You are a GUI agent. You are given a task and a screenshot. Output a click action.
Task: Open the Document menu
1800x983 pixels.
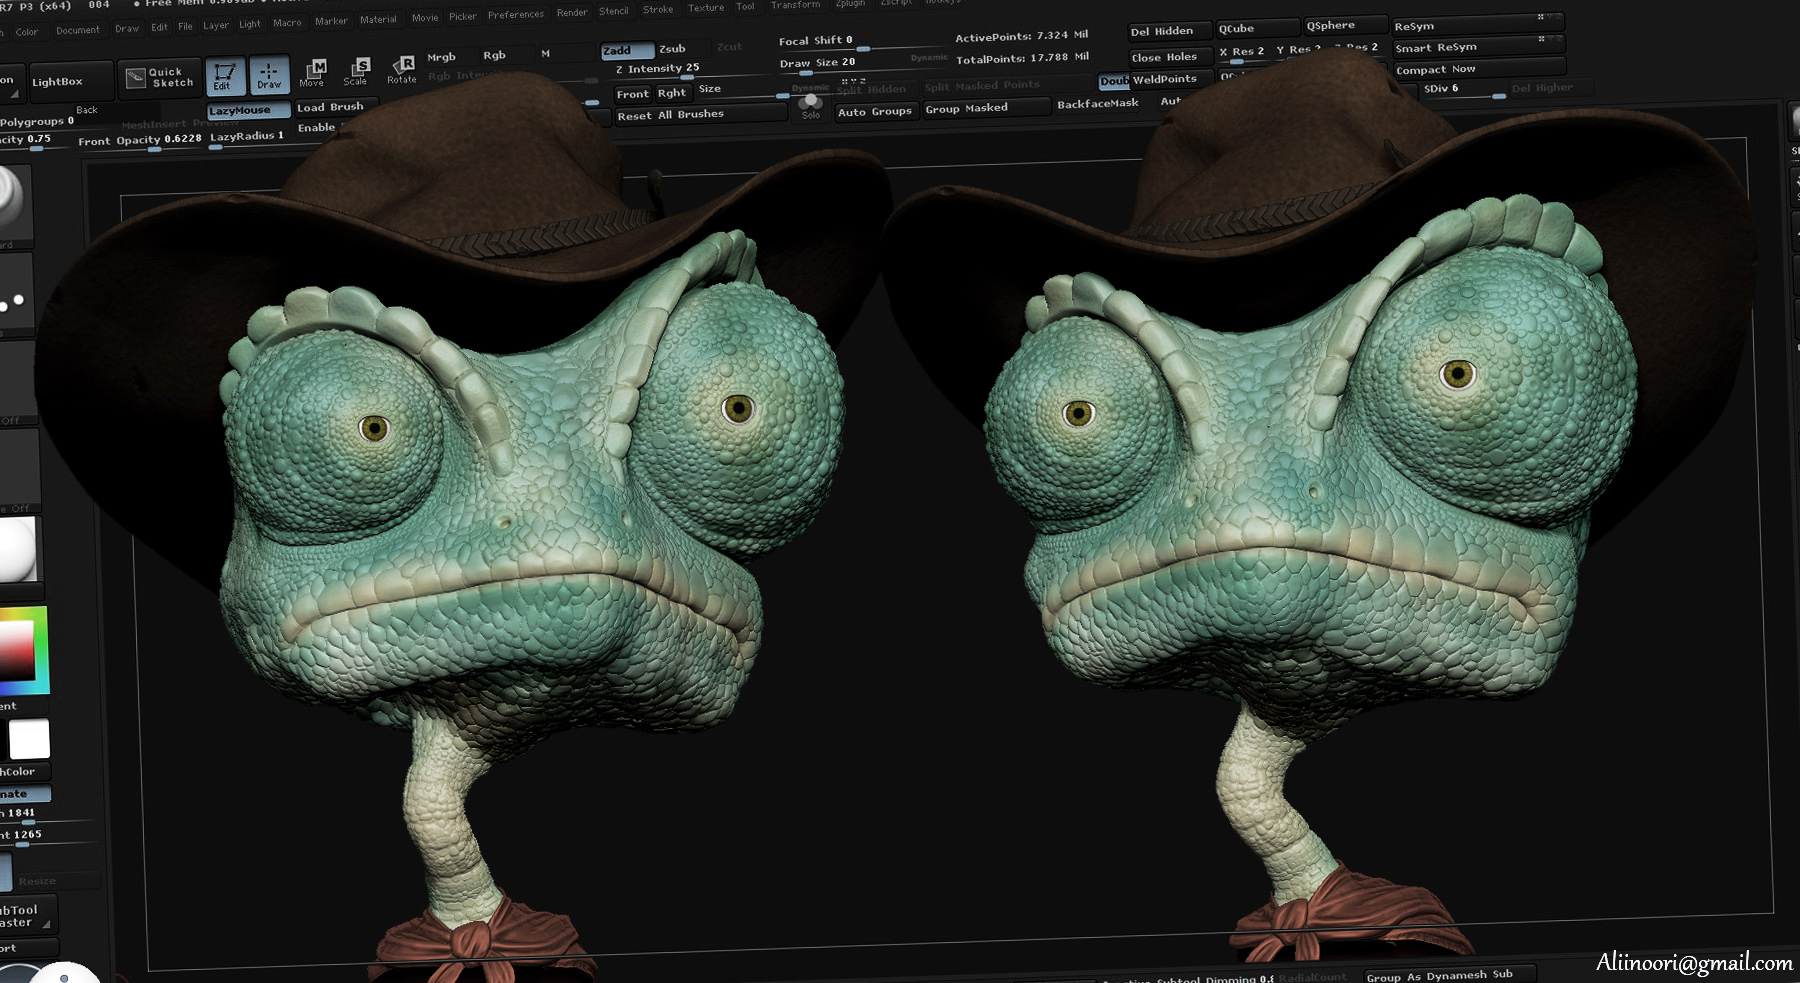click(78, 30)
